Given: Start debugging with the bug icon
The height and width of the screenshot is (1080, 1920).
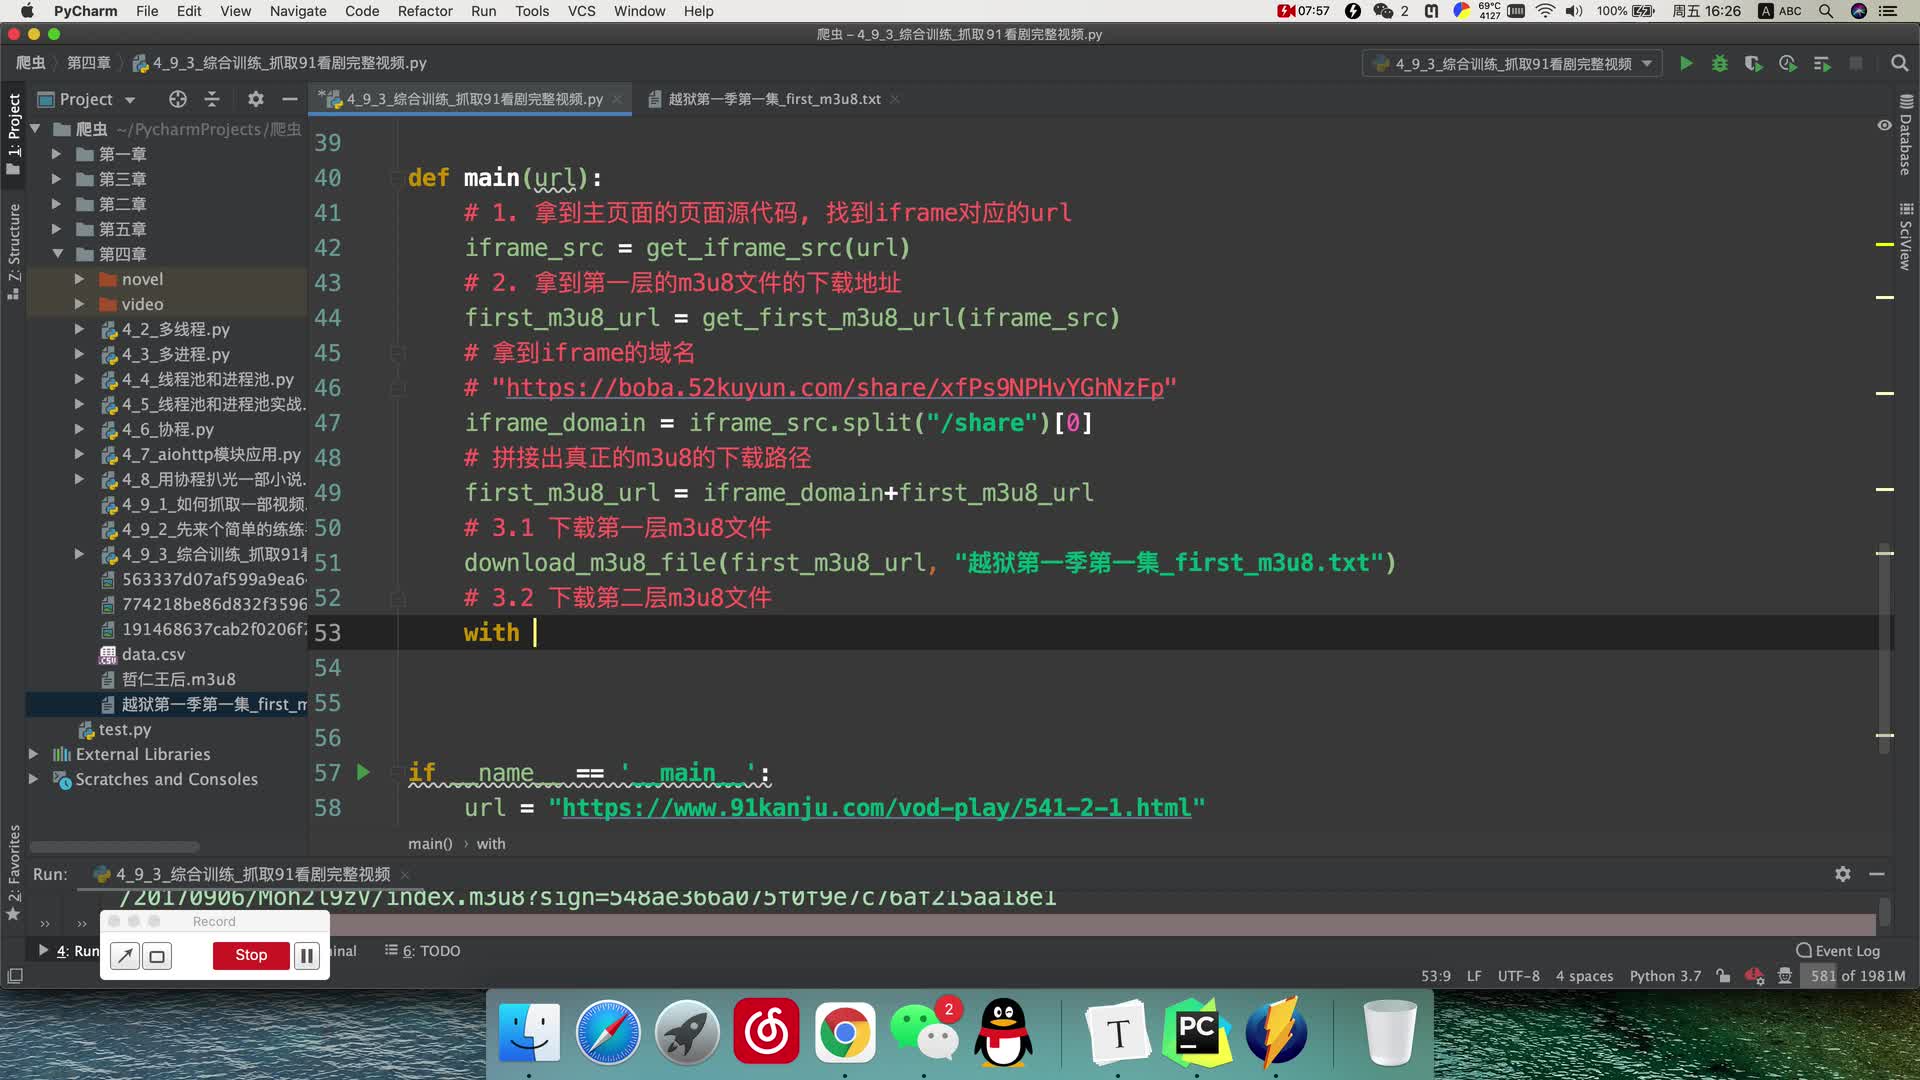Looking at the screenshot, I should click(1720, 64).
